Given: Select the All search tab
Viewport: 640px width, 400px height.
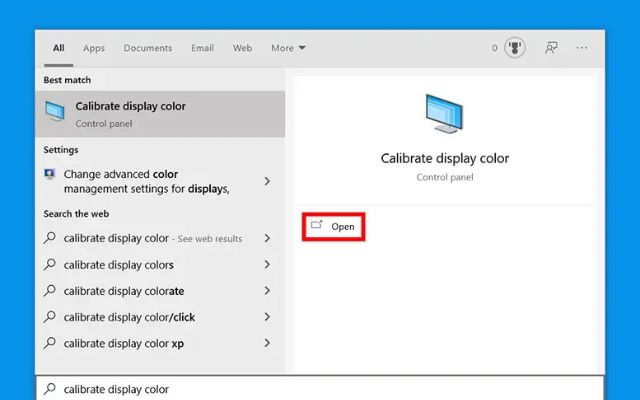Looking at the screenshot, I should click(x=58, y=48).
